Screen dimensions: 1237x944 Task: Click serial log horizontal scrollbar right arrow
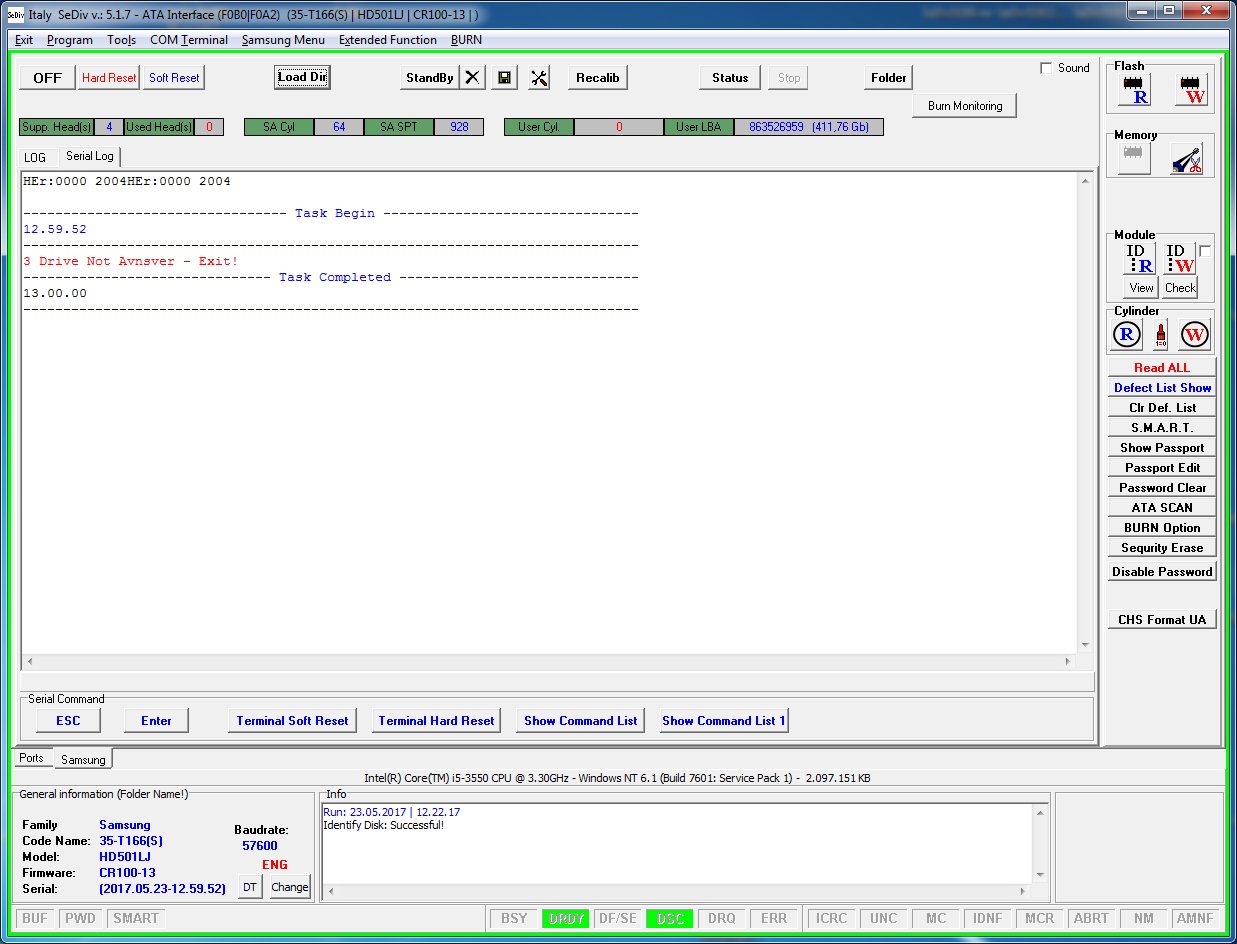(x=1068, y=662)
